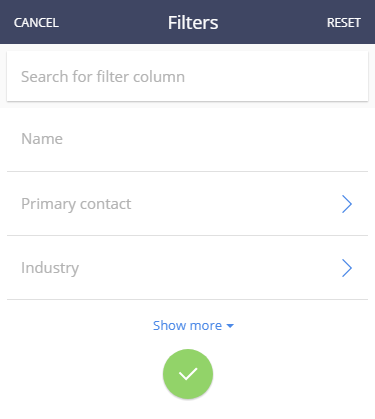Click the Industry chevron arrow
The image size is (375, 419).
347,268
